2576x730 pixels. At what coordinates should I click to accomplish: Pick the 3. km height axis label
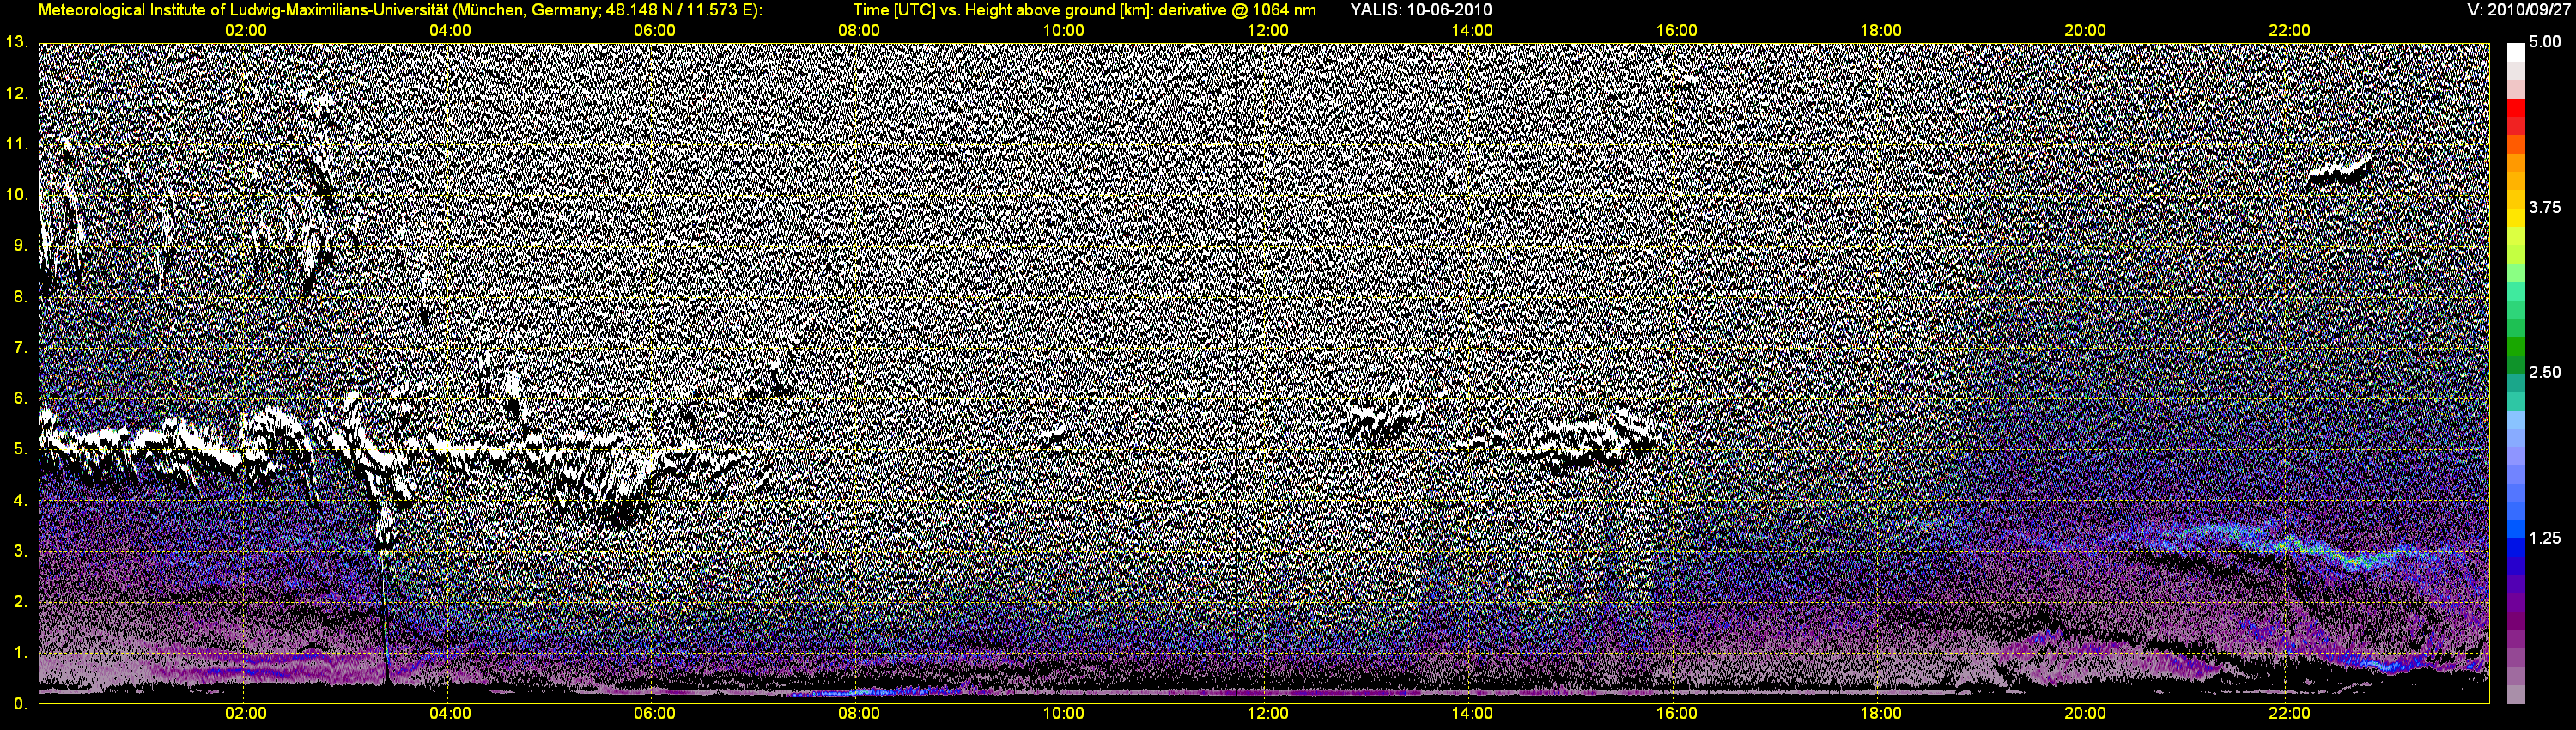19,551
